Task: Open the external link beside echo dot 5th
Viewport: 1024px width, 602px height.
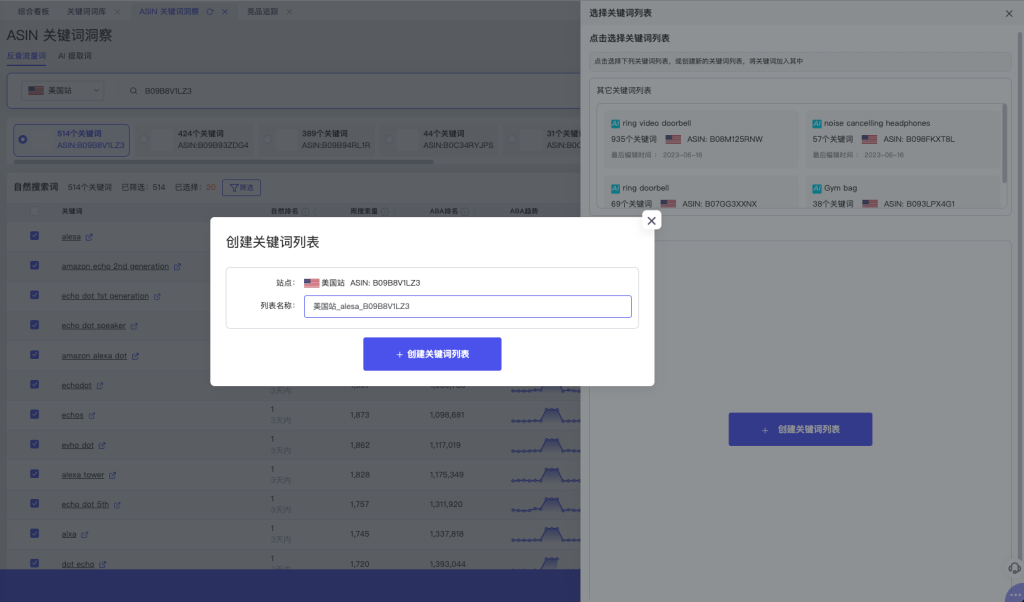Action: coord(118,505)
